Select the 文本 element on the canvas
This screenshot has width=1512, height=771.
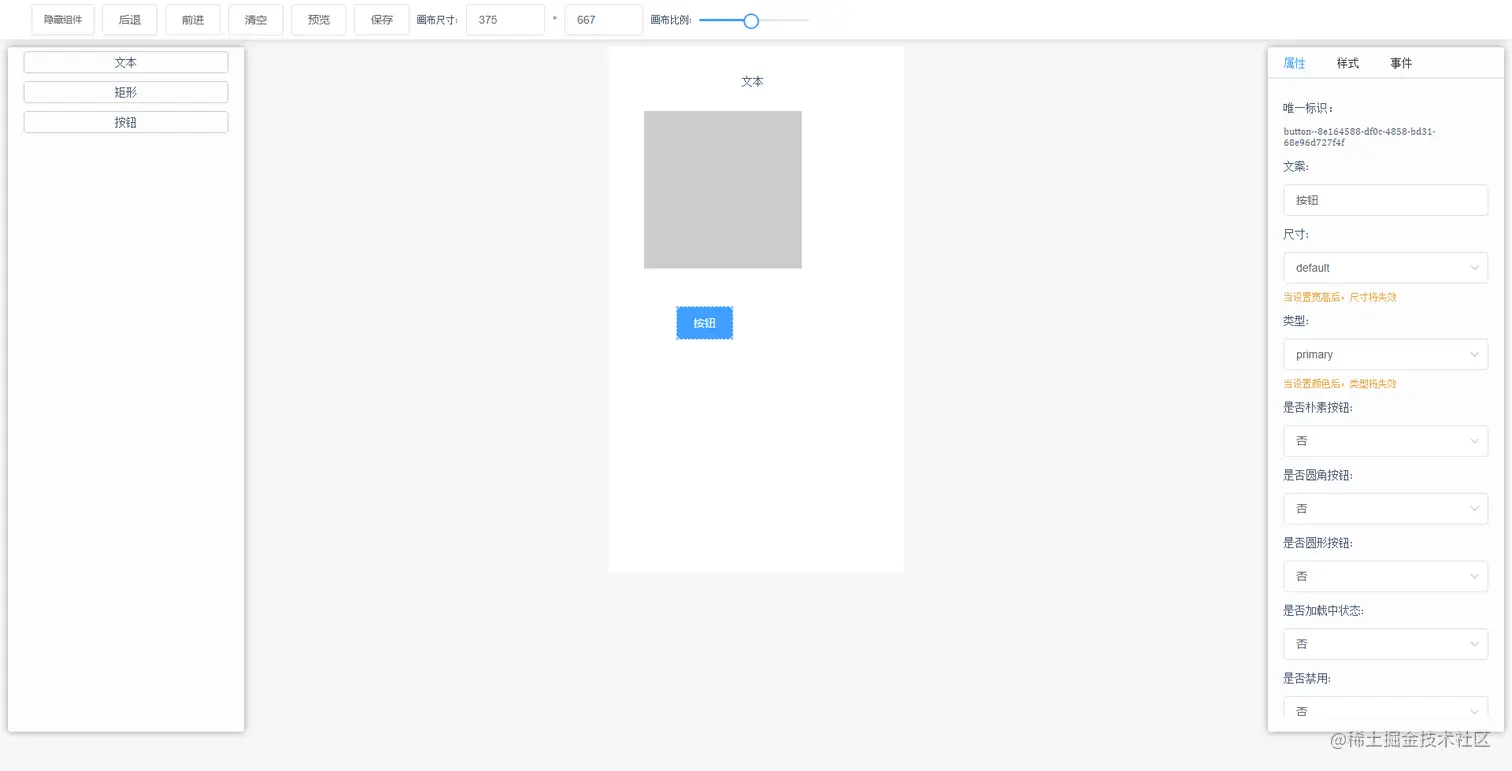tap(752, 82)
